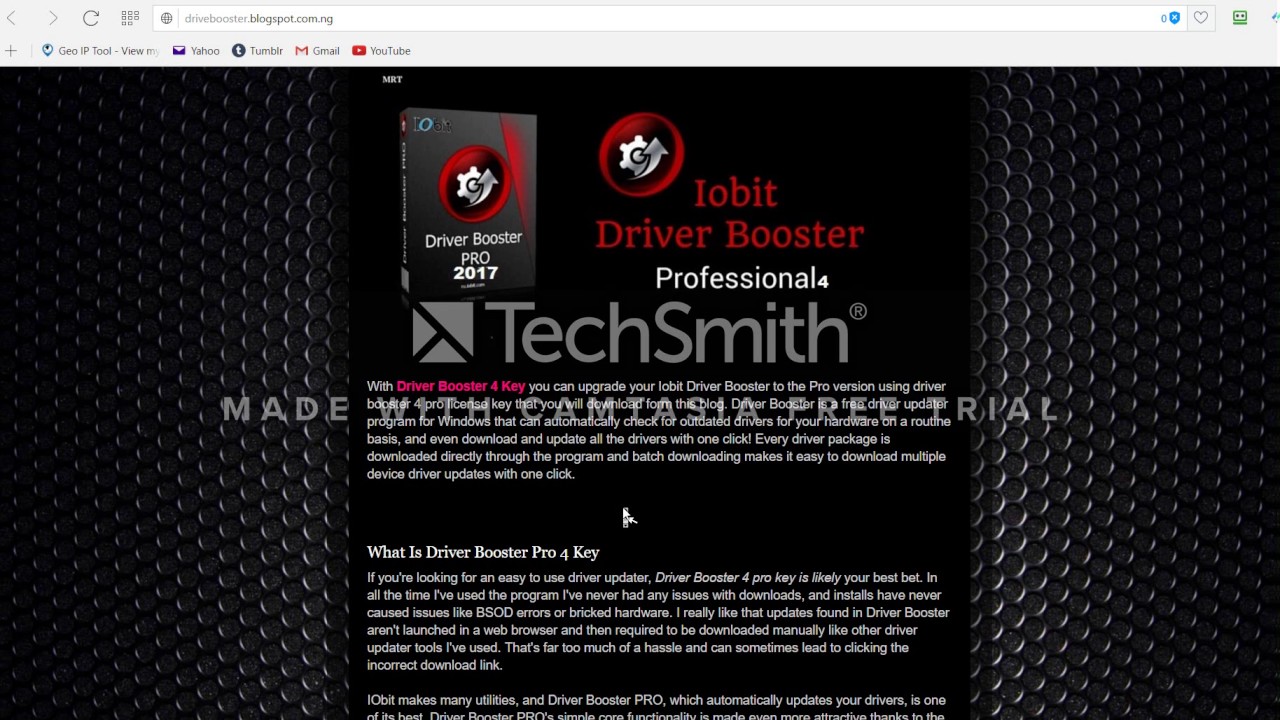This screenshot has width=1280, height=720.
Task: Go back to the previous page
Action: click(12, 18)
